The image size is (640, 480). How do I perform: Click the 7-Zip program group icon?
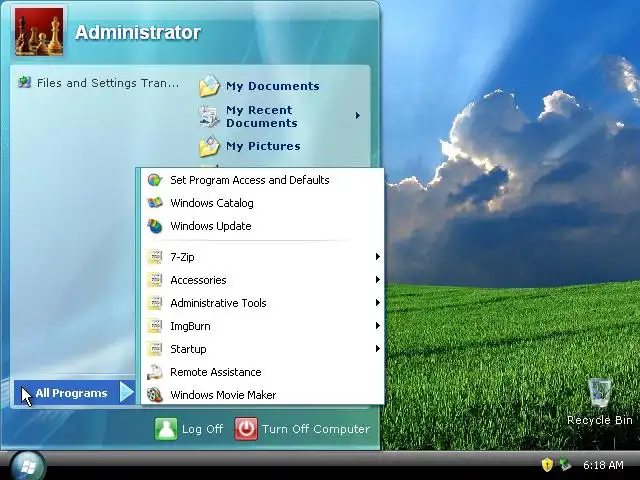pyautogui.click(x=155, y=257)
